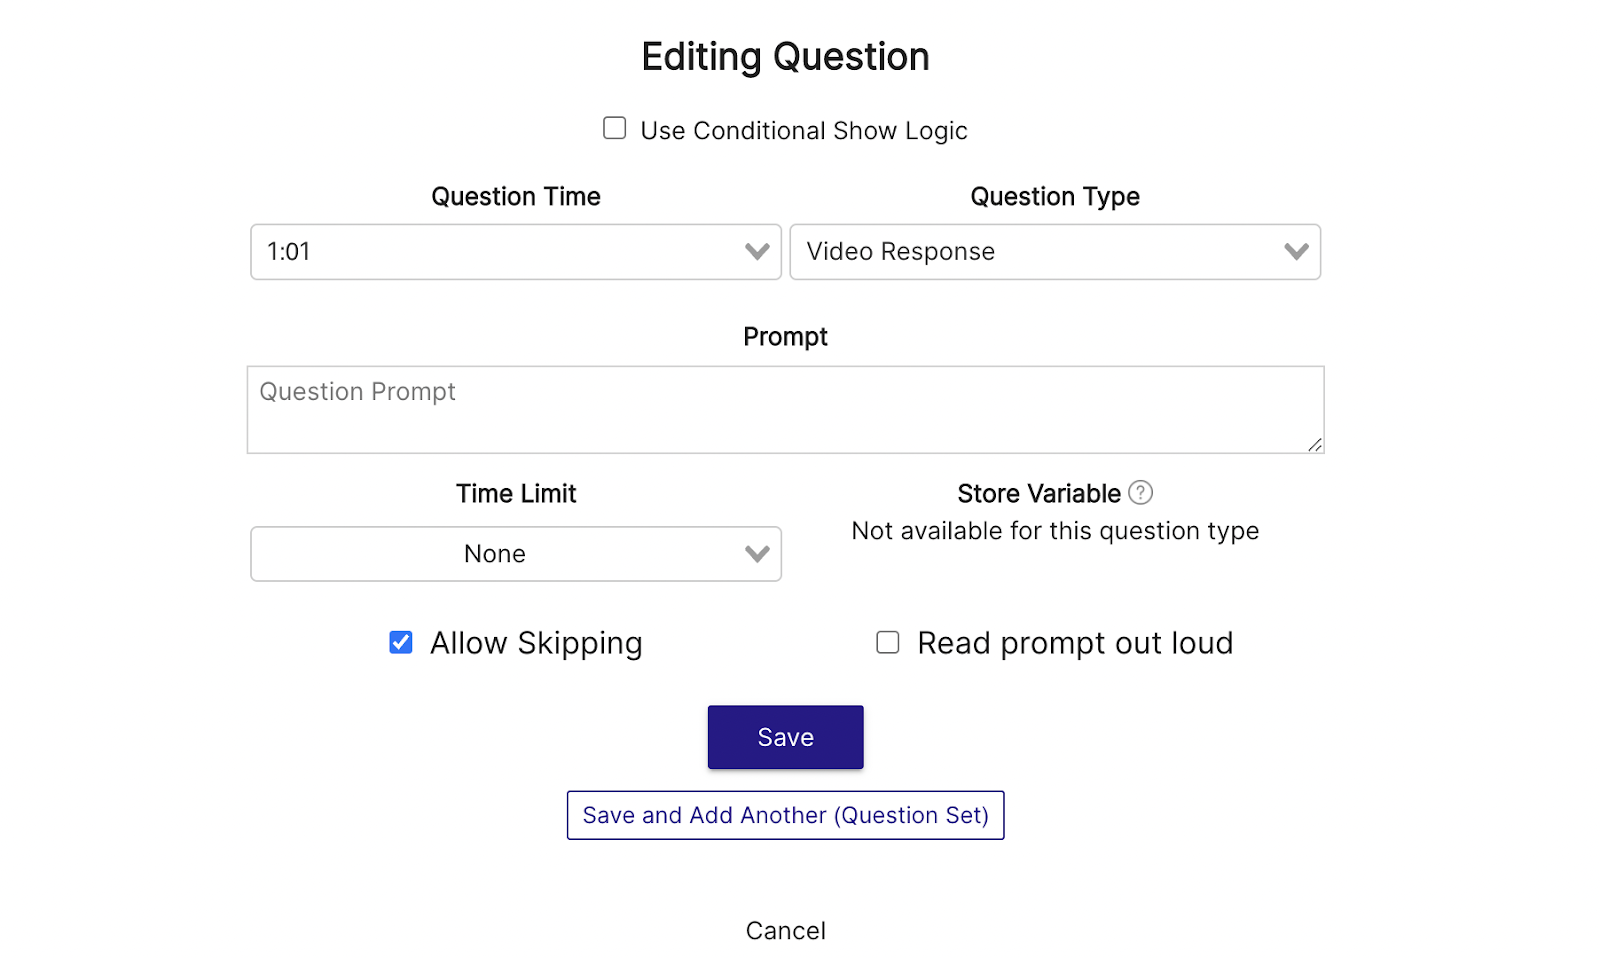
Task: Click the "Use Conditional Show Logic" label text
Action: tap(804, 131)
